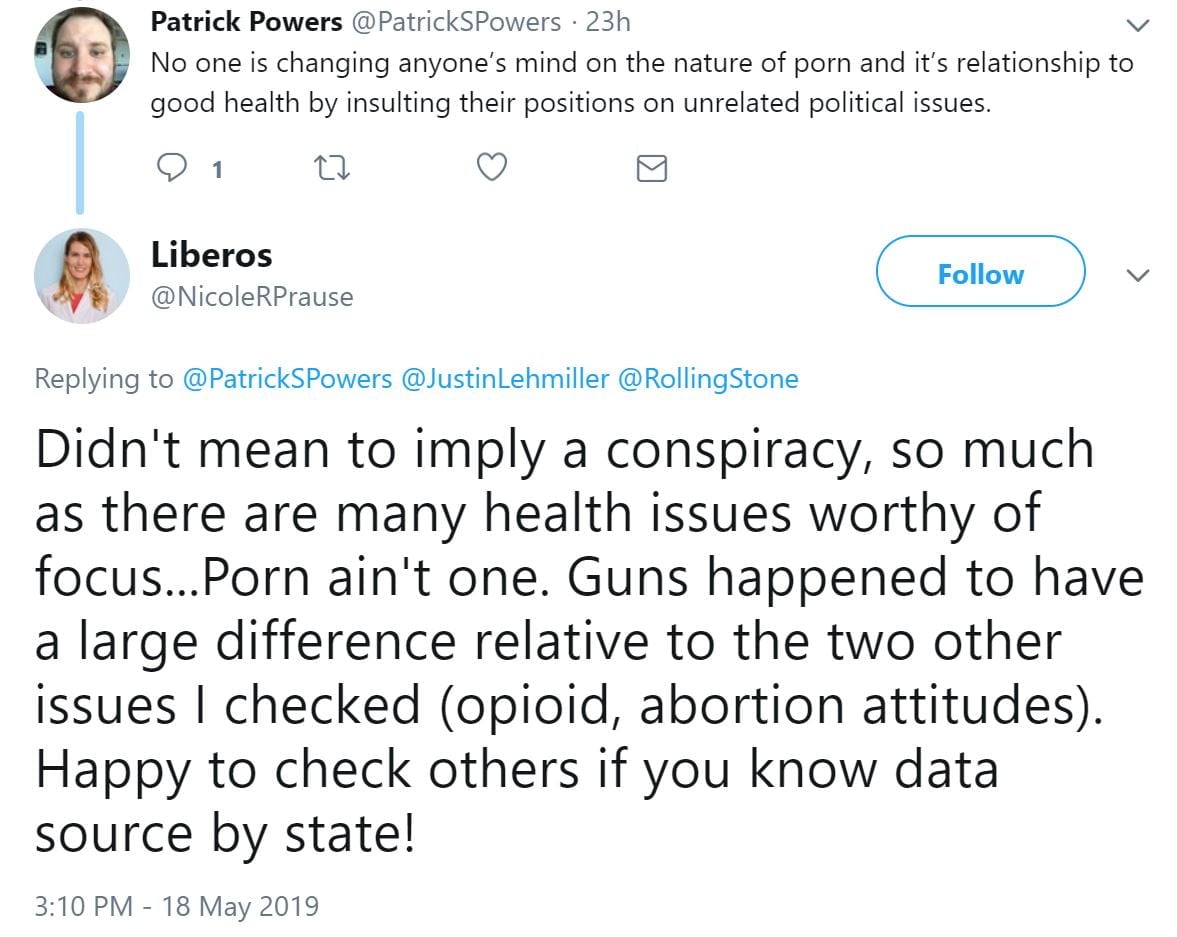1177x937 pixels.
Task: Click the 23h tweet timestamp
Action: click(606, 22)
